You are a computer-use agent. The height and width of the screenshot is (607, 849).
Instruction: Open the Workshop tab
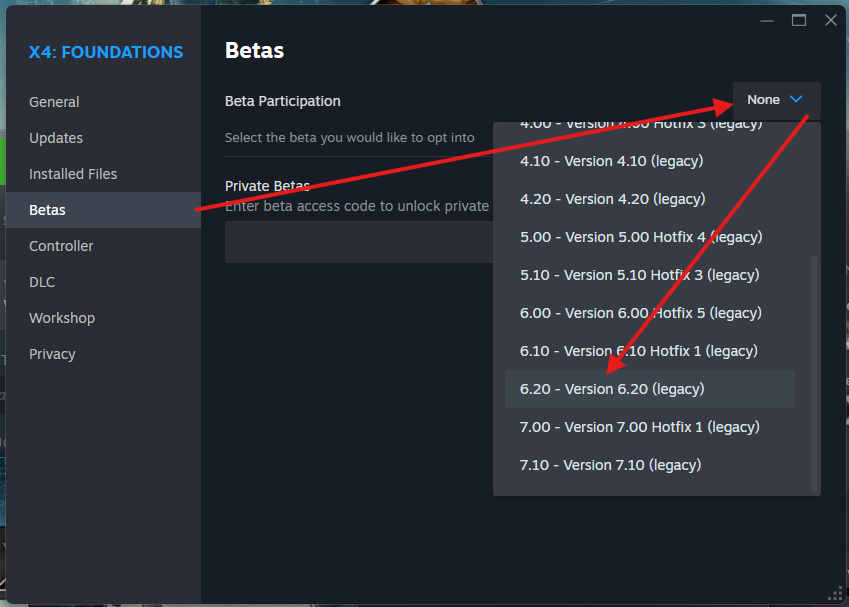pos(62,318)
